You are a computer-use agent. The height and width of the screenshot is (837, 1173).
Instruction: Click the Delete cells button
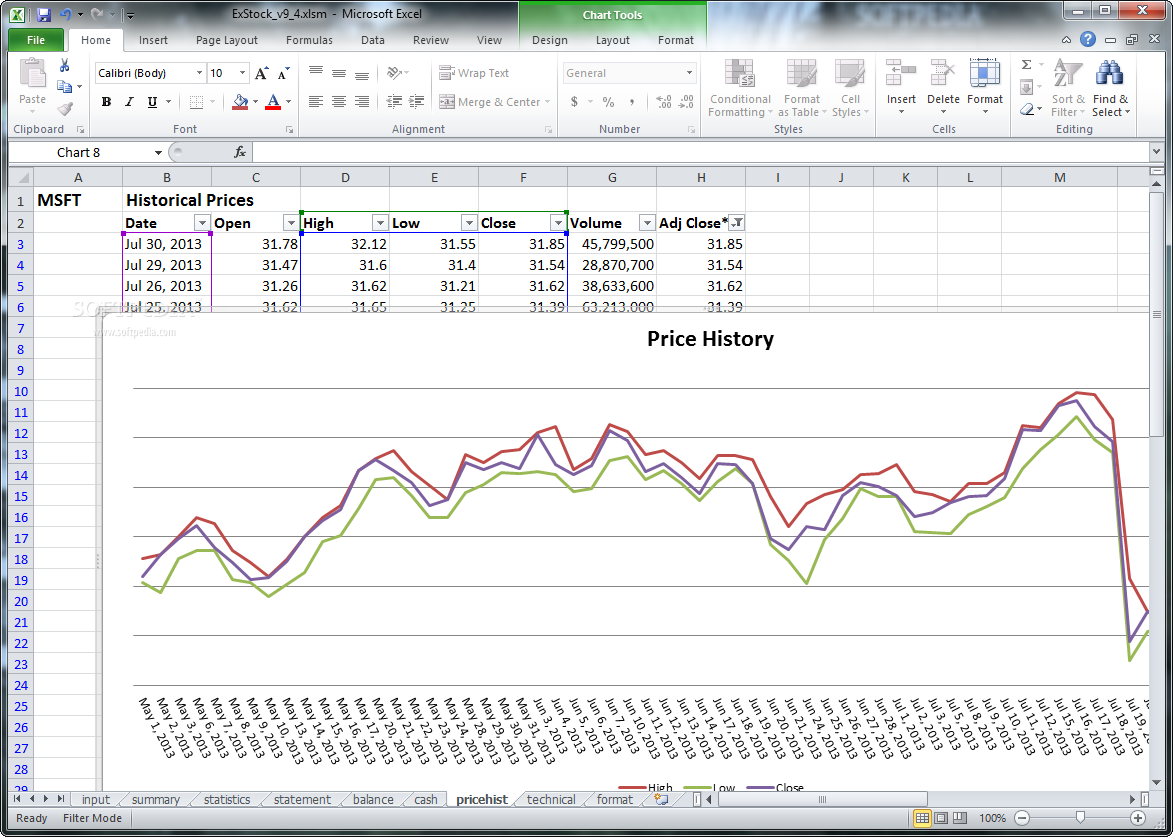click(943, 88)
